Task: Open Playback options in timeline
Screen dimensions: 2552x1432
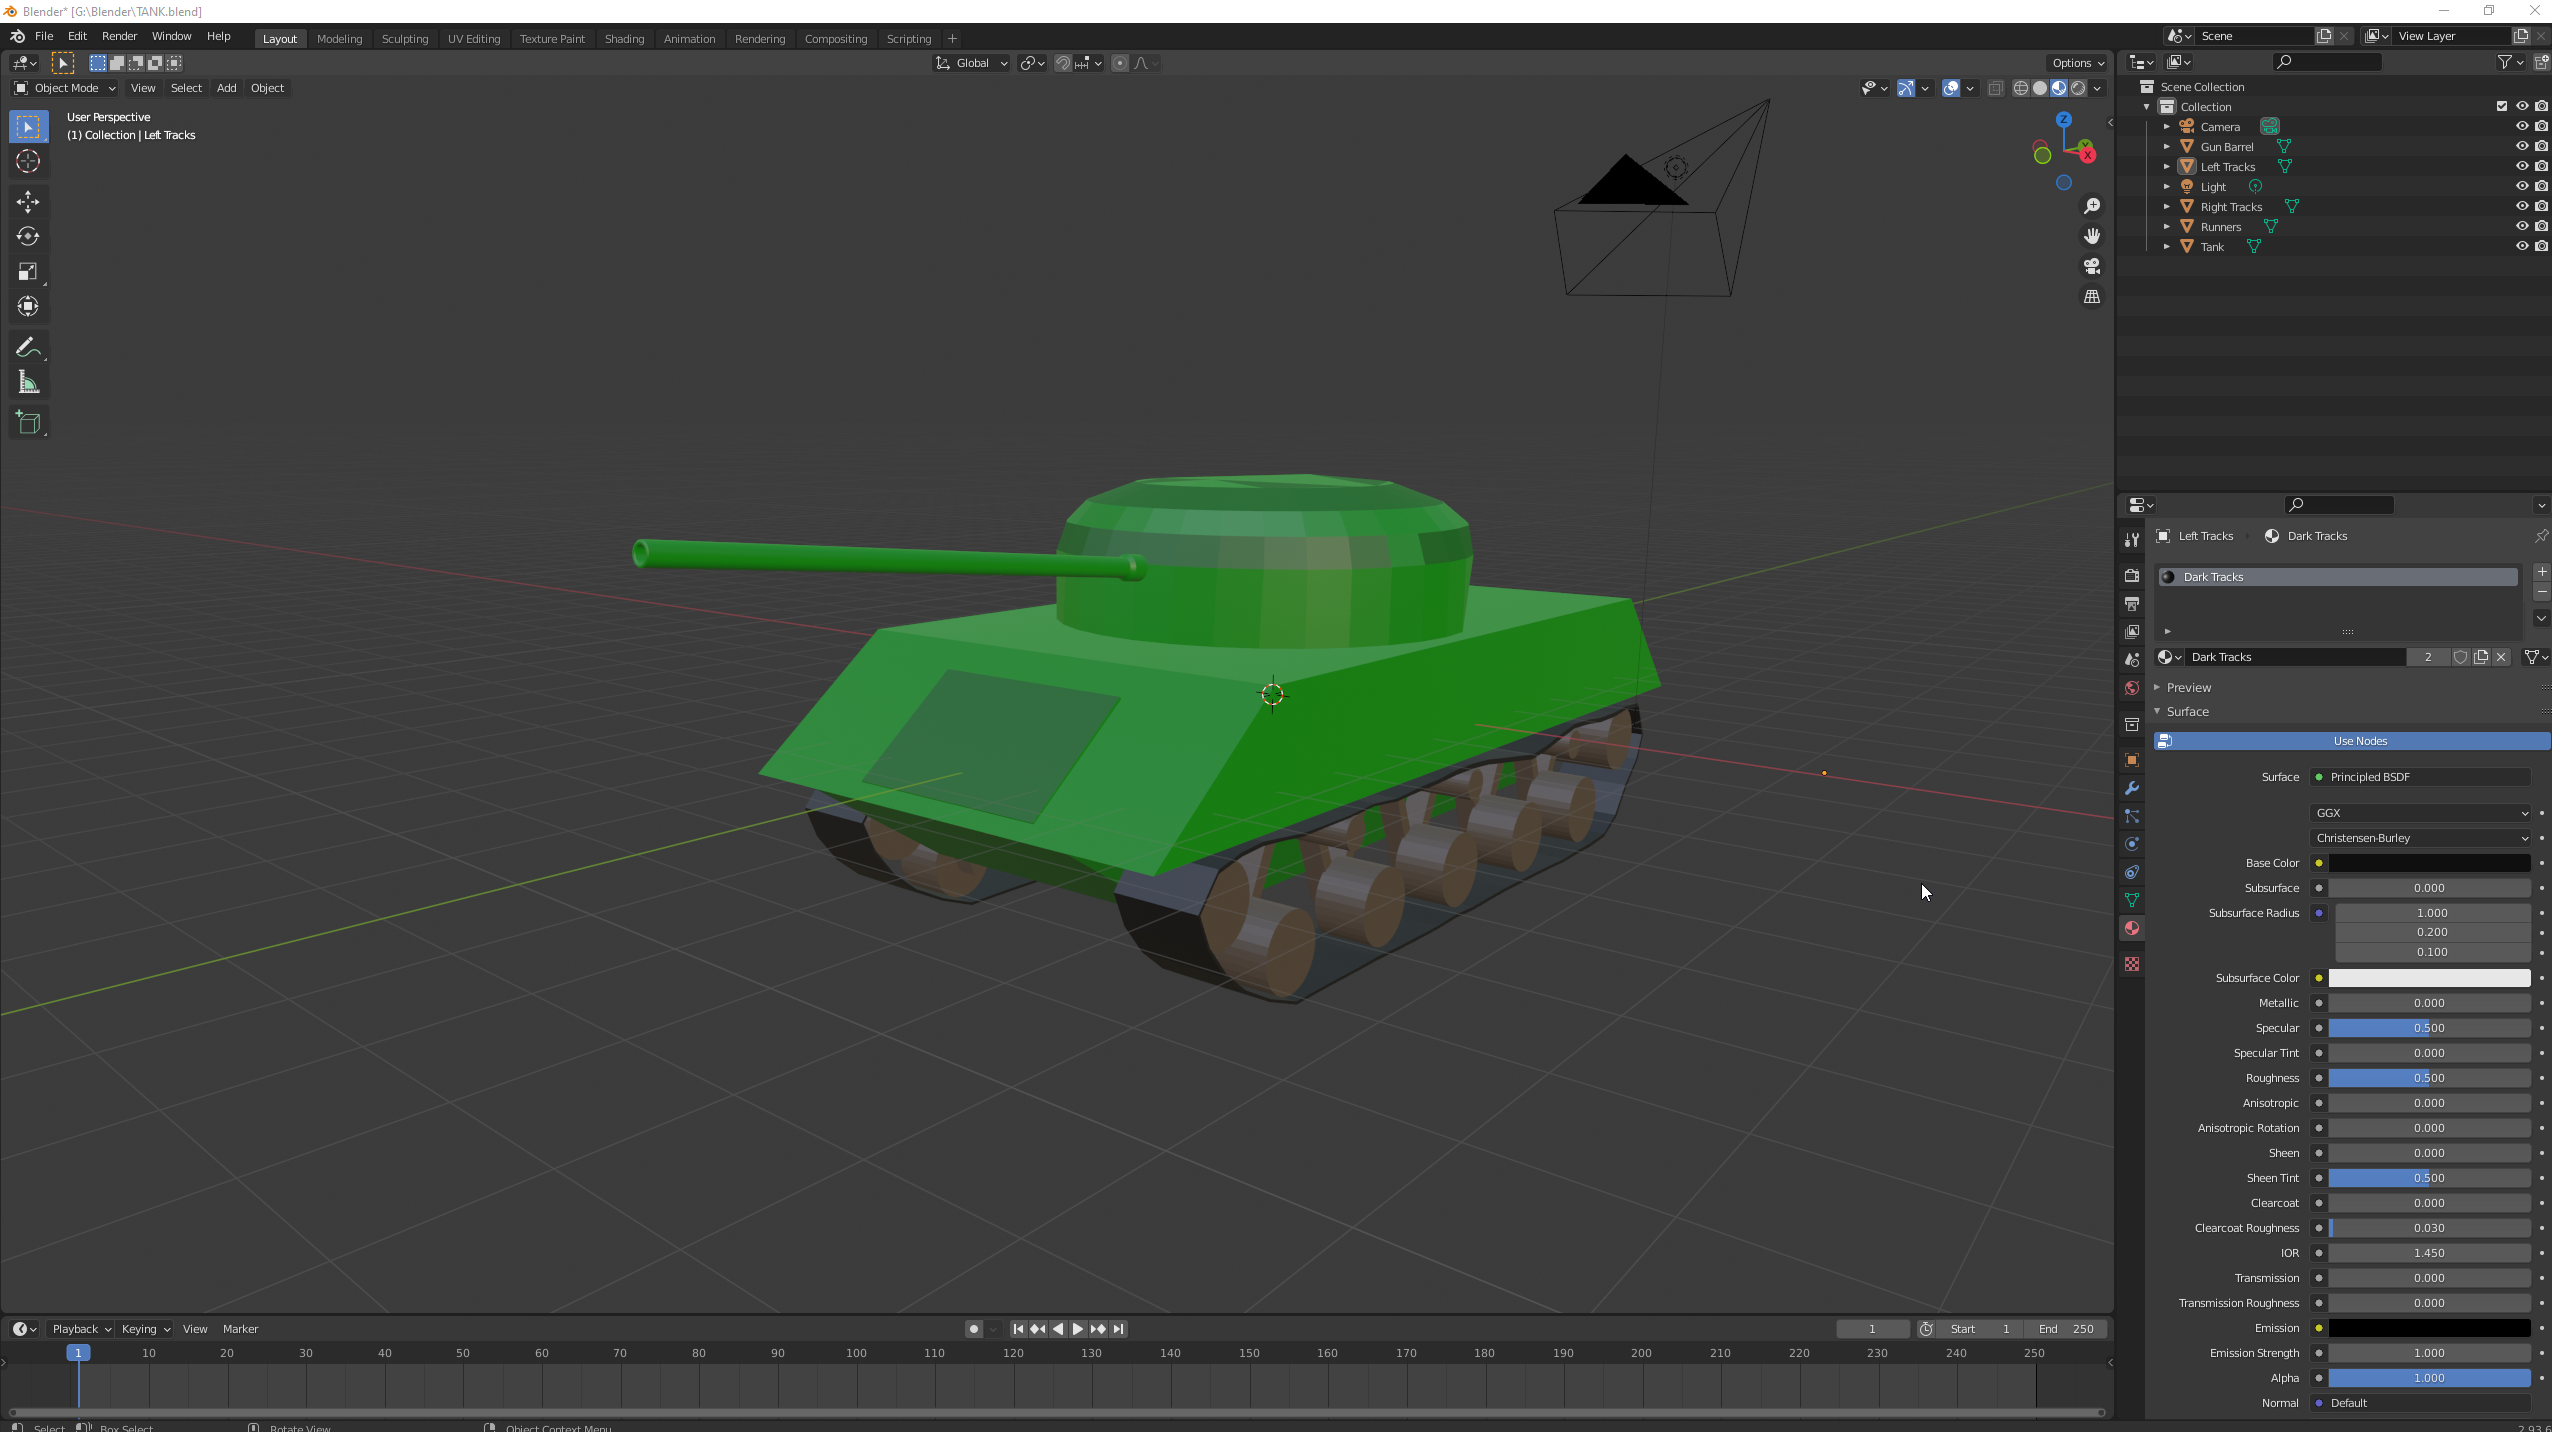Action: click(x=81, y=1329)
